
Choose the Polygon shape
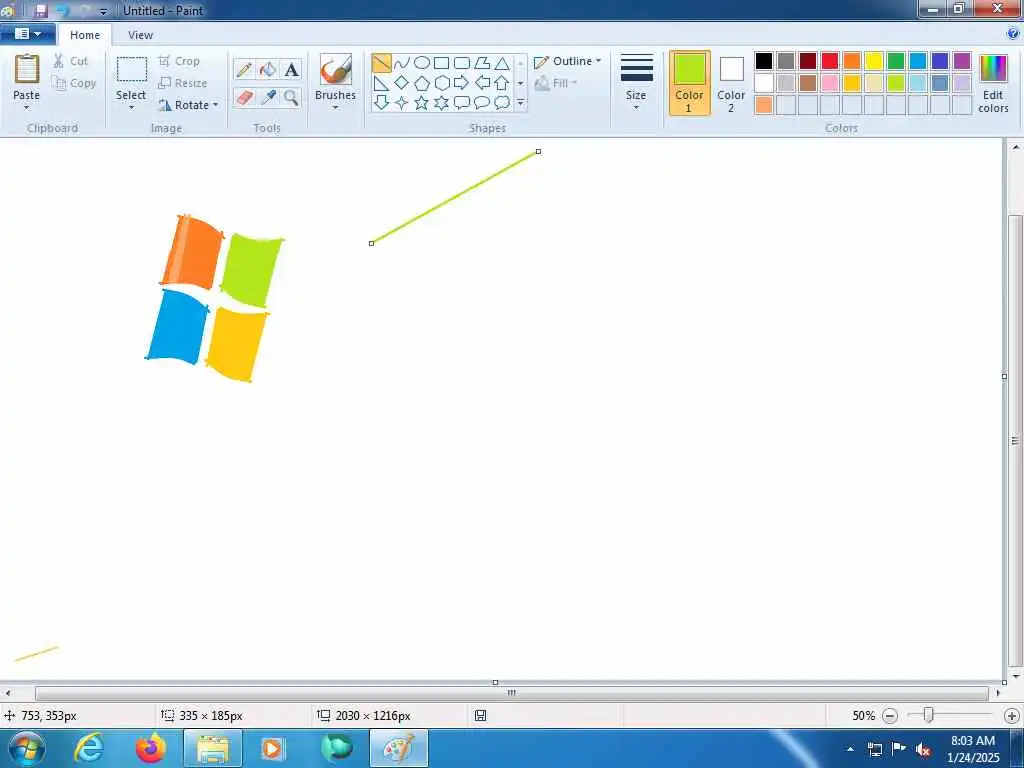482,63
